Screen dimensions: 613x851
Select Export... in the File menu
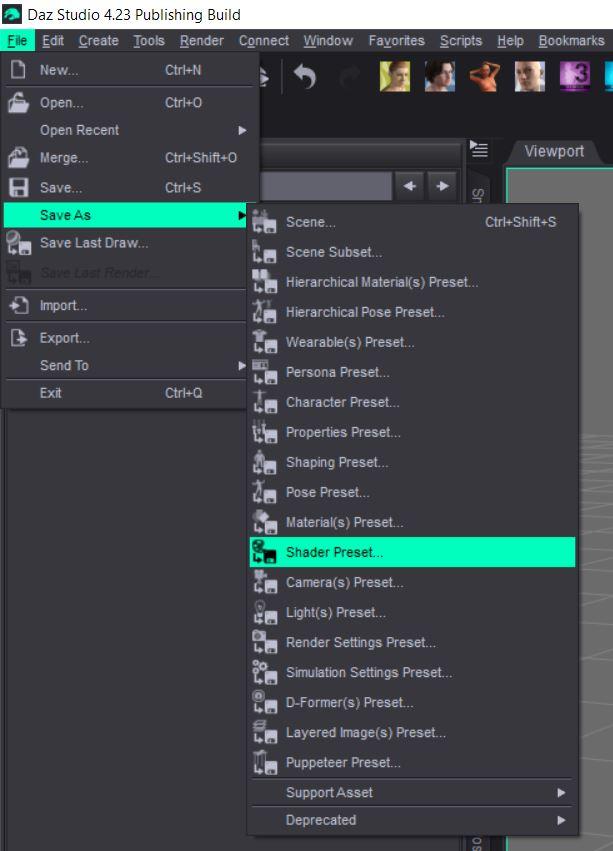click(x=64, y=338)
